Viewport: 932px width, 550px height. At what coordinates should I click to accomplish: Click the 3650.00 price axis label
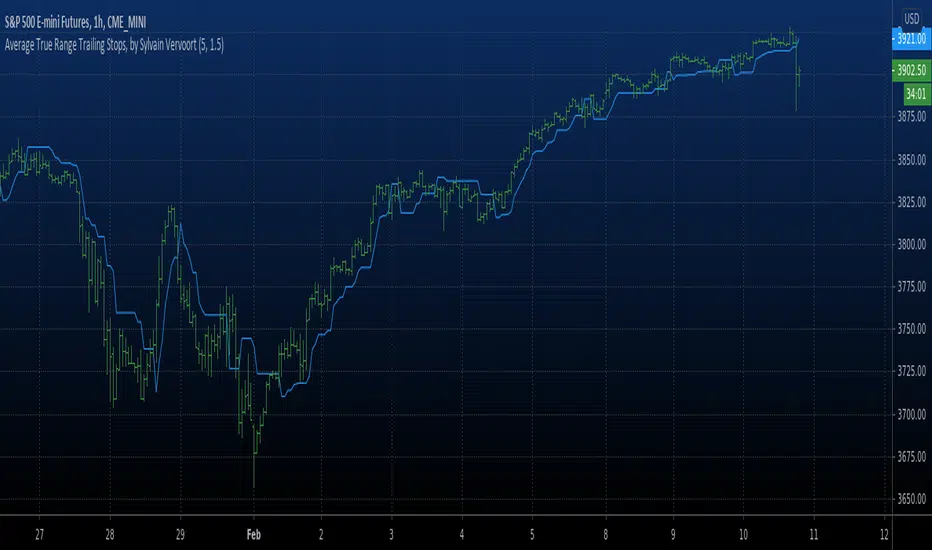pyautogui.click(x=911, y=498)
